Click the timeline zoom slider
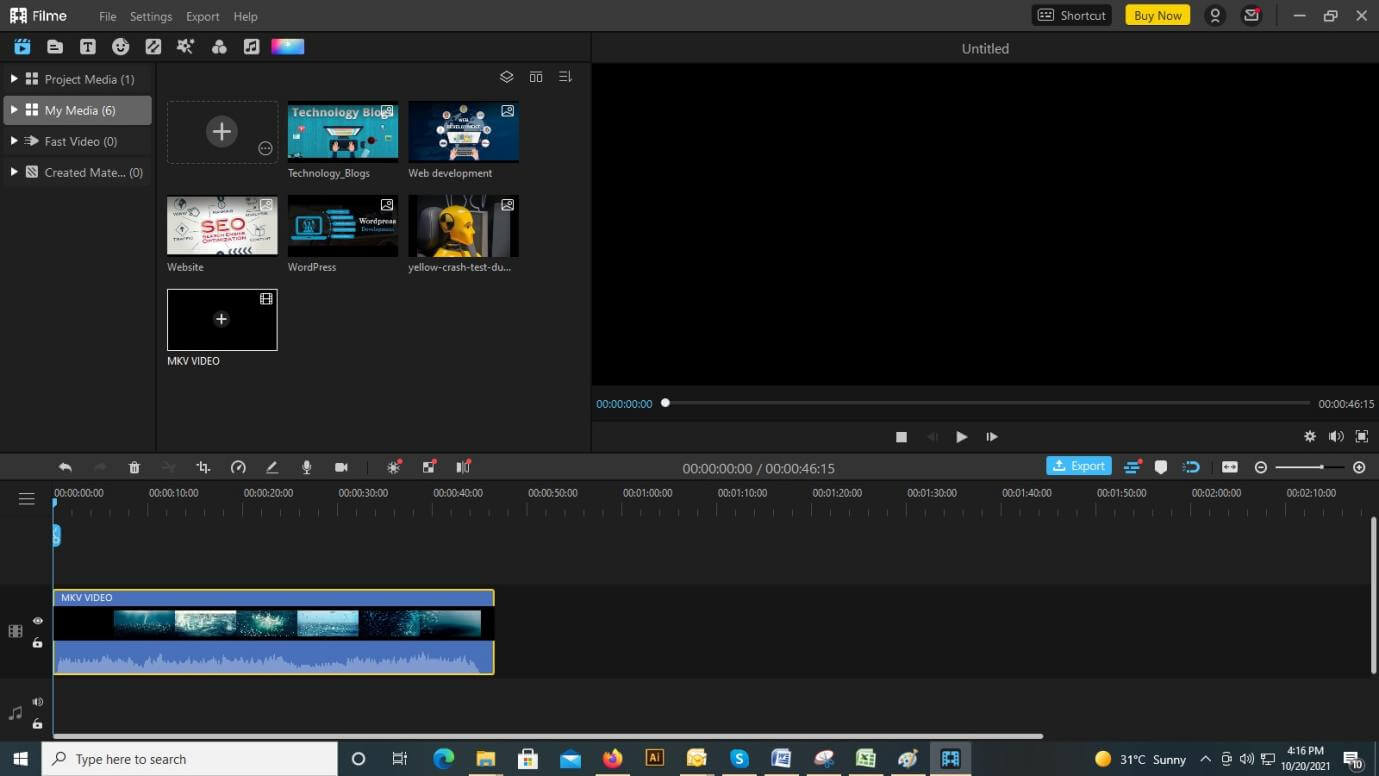 coord(1312,467)
